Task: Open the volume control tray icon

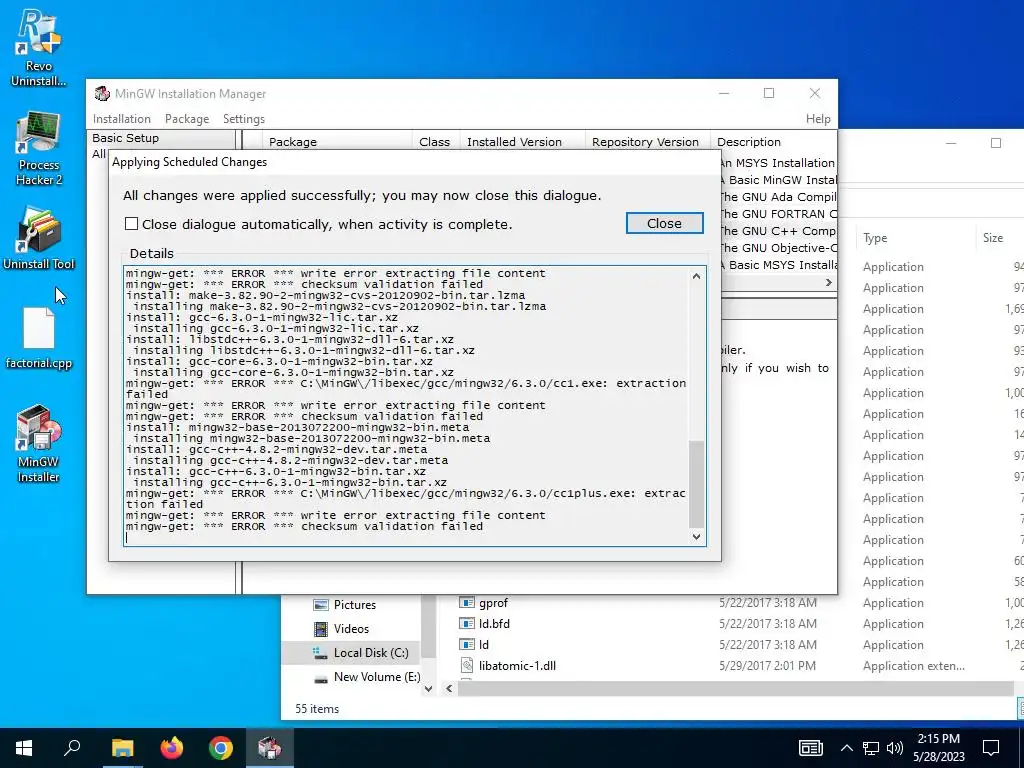Action: [x=895, y=748]
